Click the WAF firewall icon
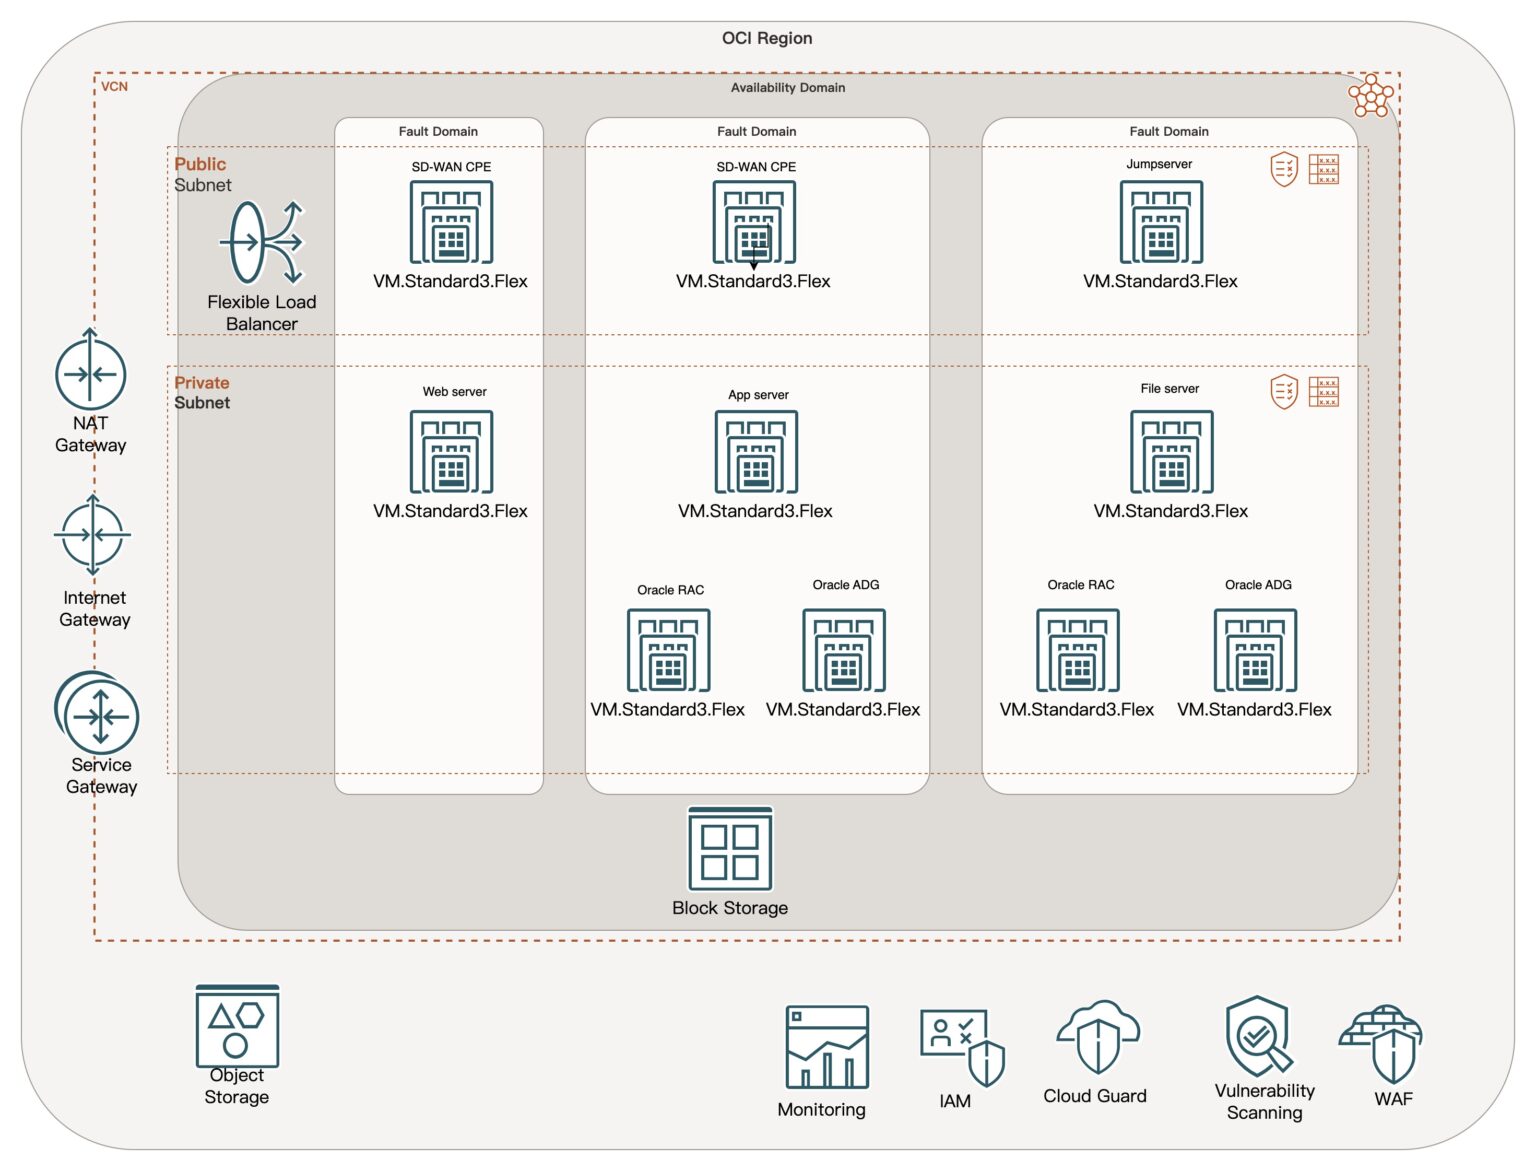 tap(1383, 1044)
